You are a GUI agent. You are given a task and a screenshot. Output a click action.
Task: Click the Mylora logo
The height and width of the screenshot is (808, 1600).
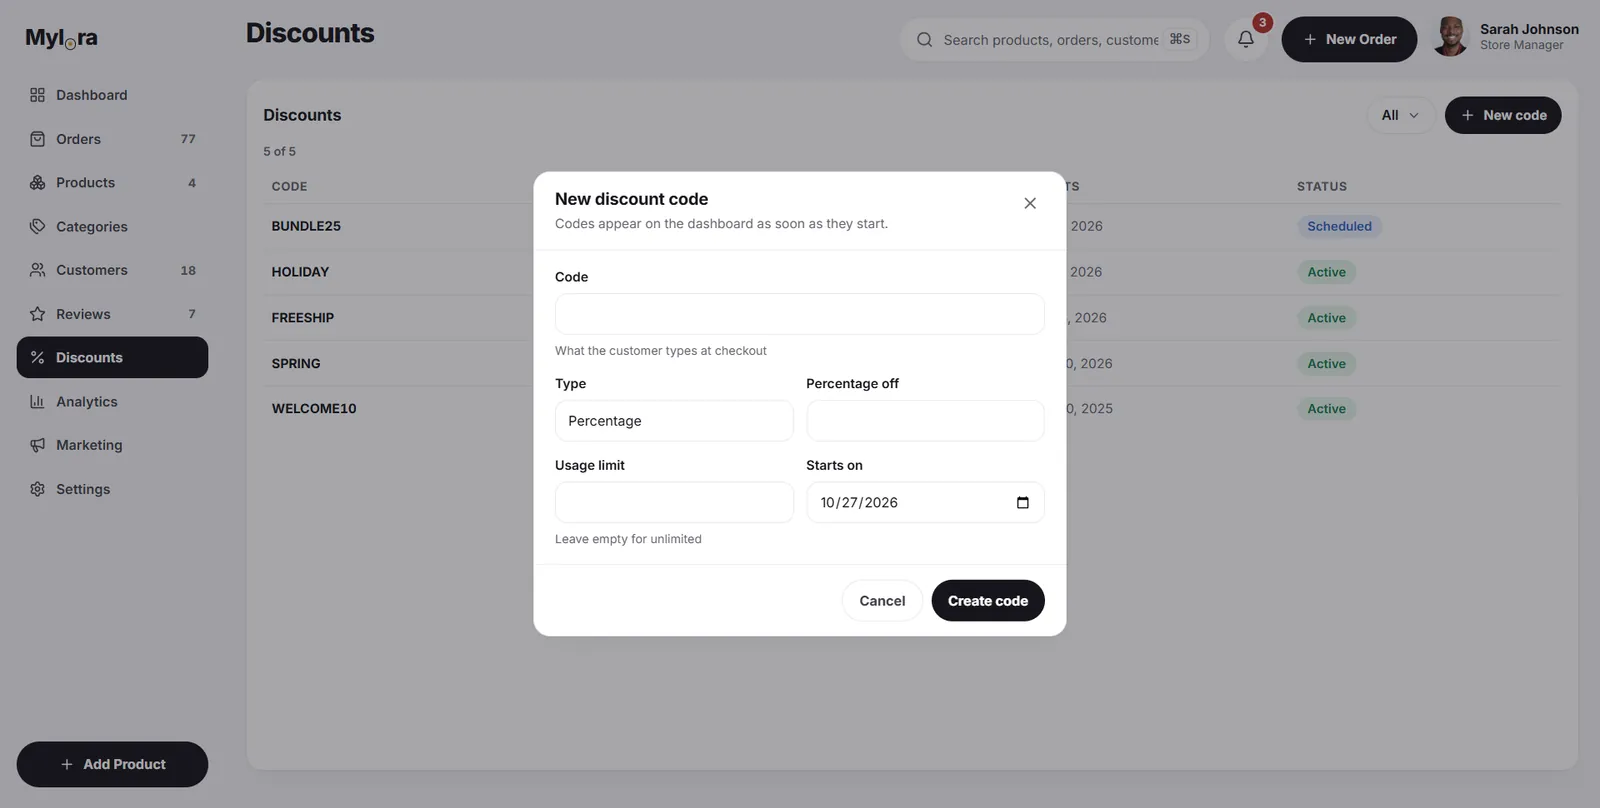pos(62,38)
